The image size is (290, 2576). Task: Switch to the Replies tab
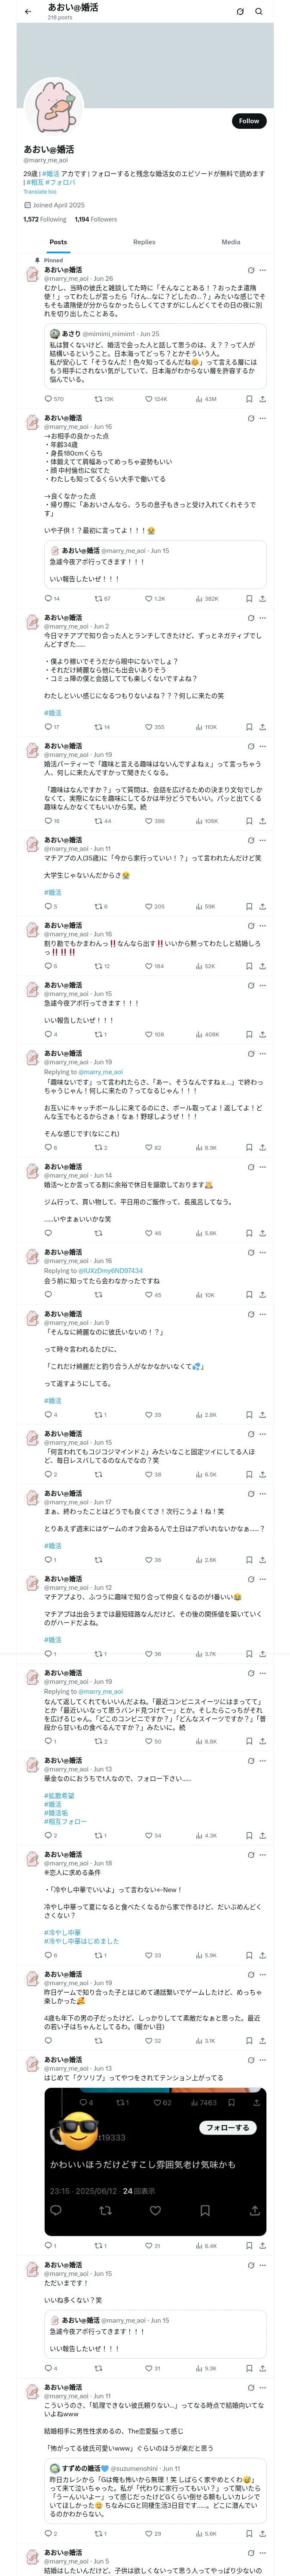(144, 242)
